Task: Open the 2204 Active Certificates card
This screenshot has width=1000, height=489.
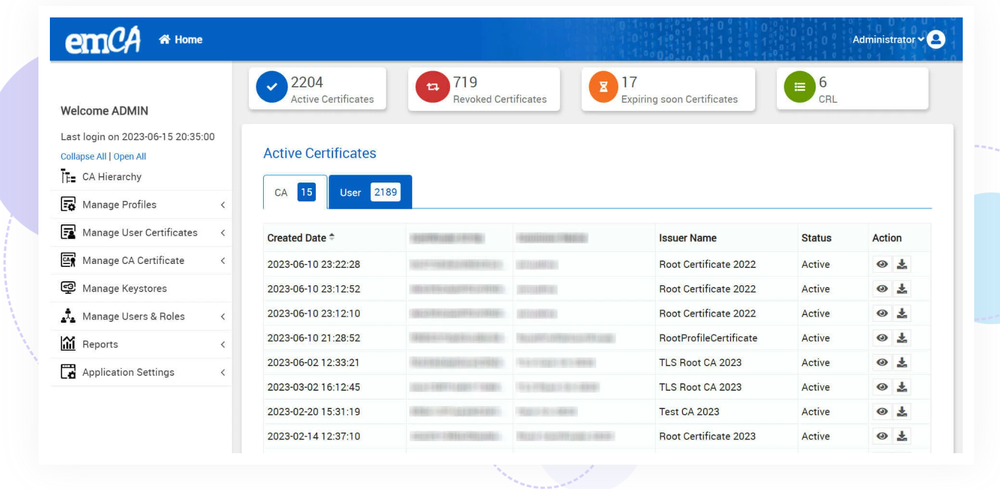Action: coord(318,89)
